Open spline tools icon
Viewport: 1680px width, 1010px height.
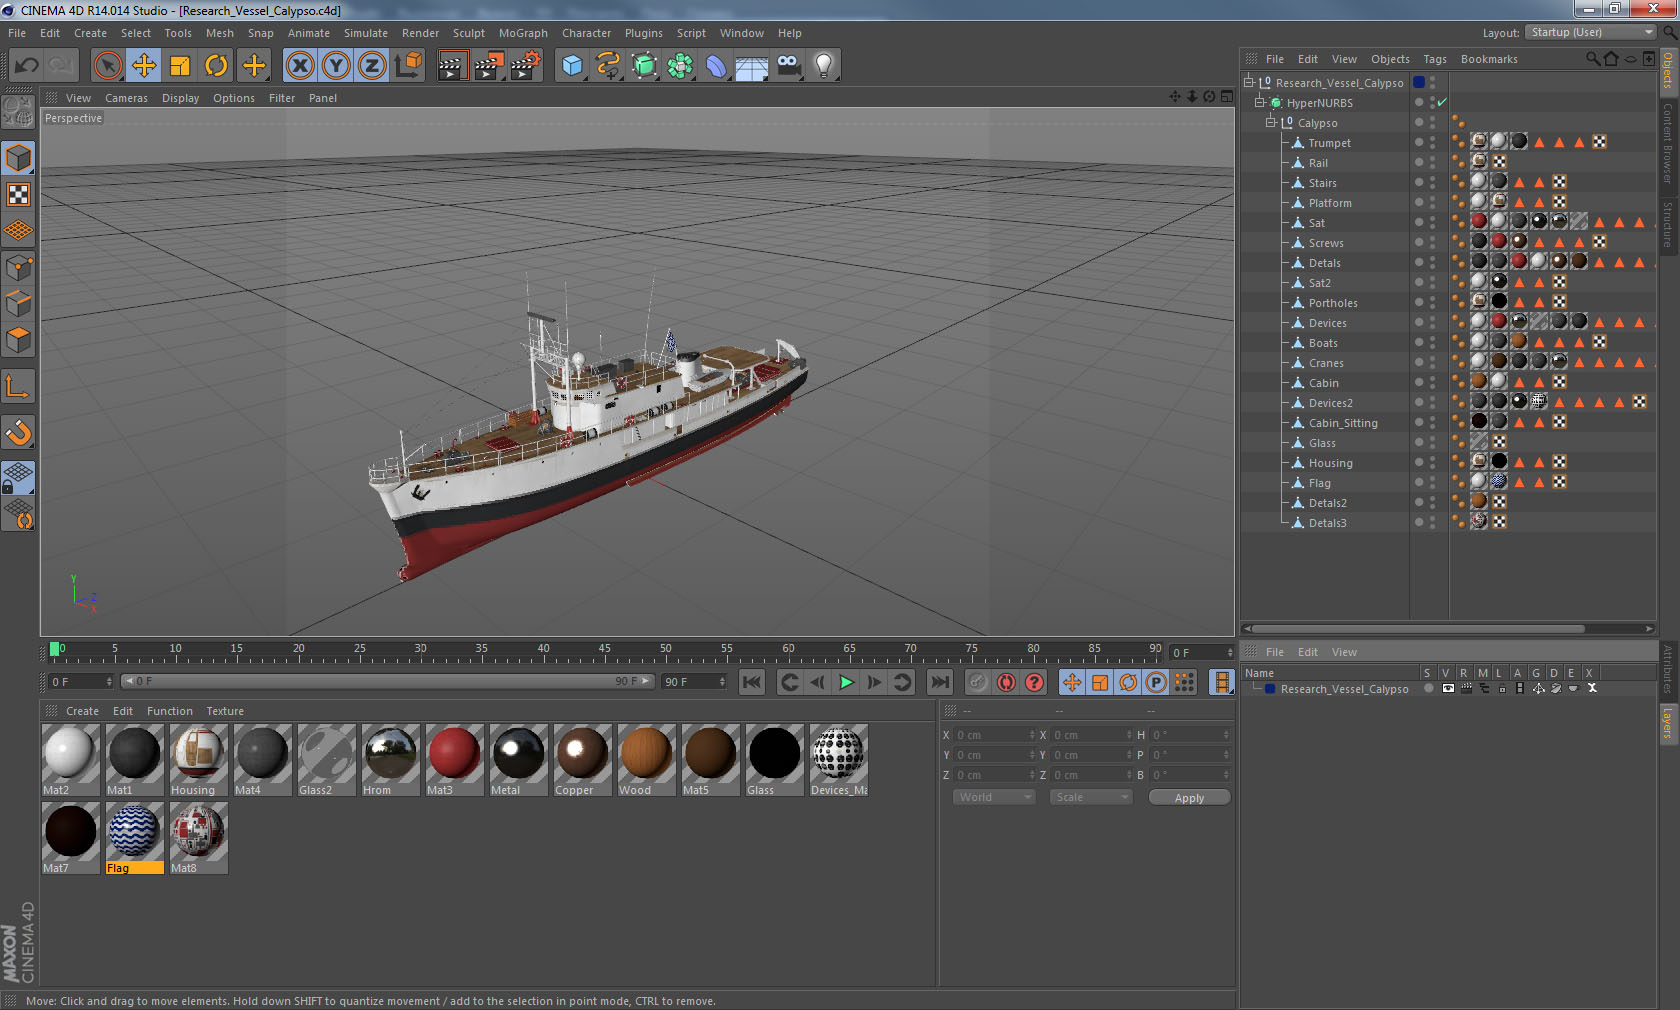point(608,66)
